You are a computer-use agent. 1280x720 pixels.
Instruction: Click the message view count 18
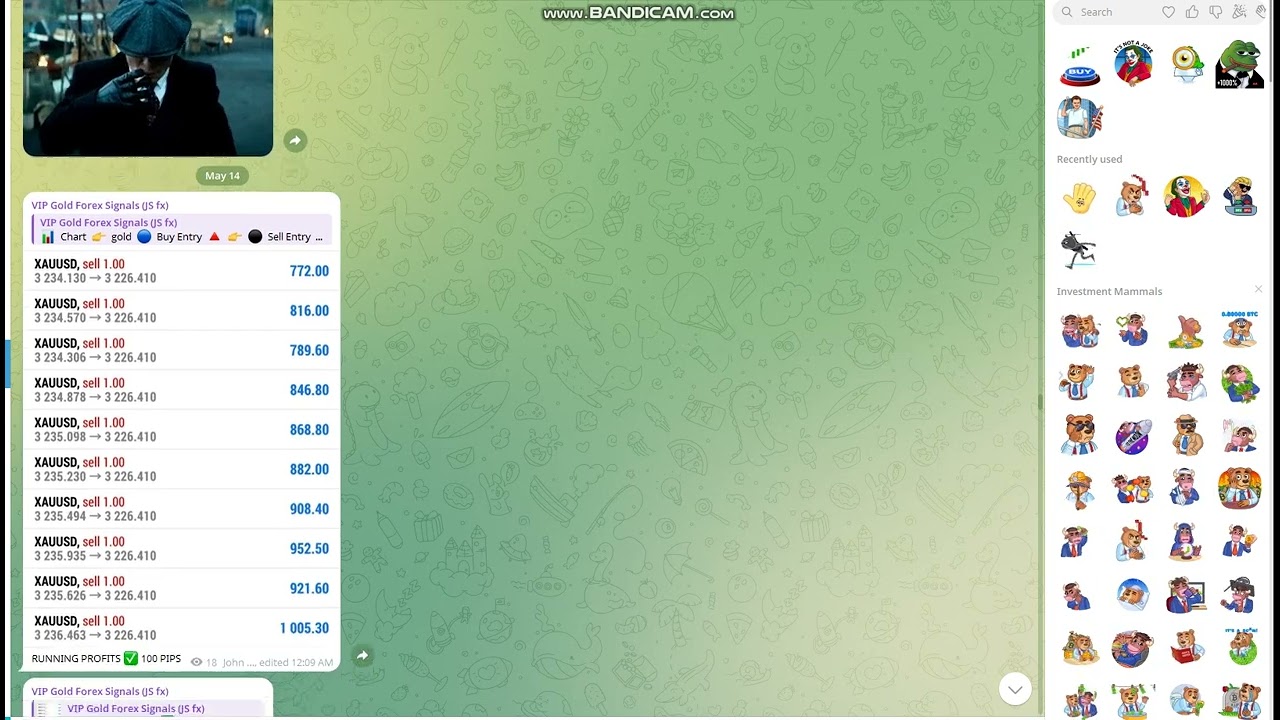tap(204, 662)
